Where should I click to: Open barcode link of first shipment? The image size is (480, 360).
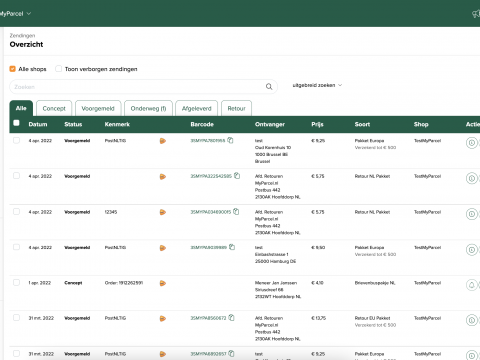point(208,141)
